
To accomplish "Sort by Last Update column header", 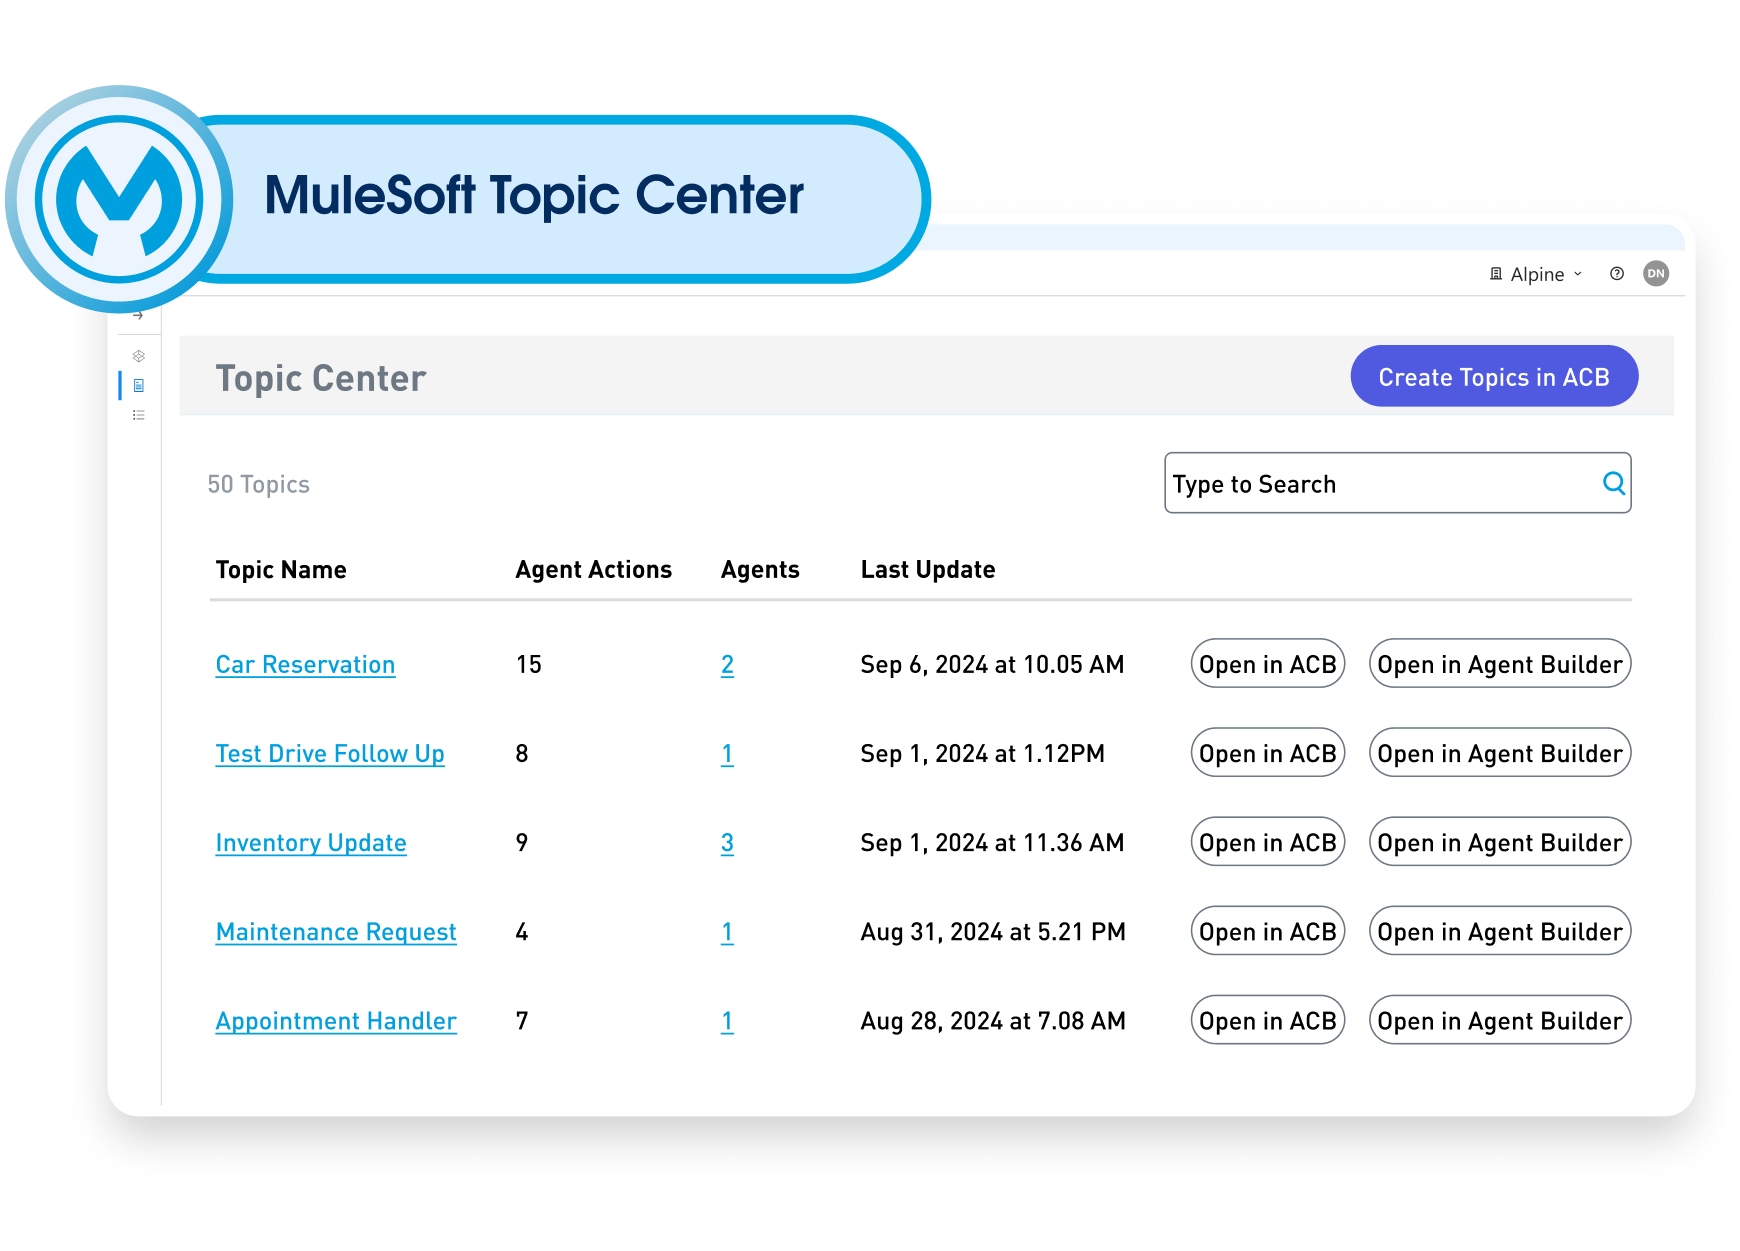I will click(x=928, y=570).
